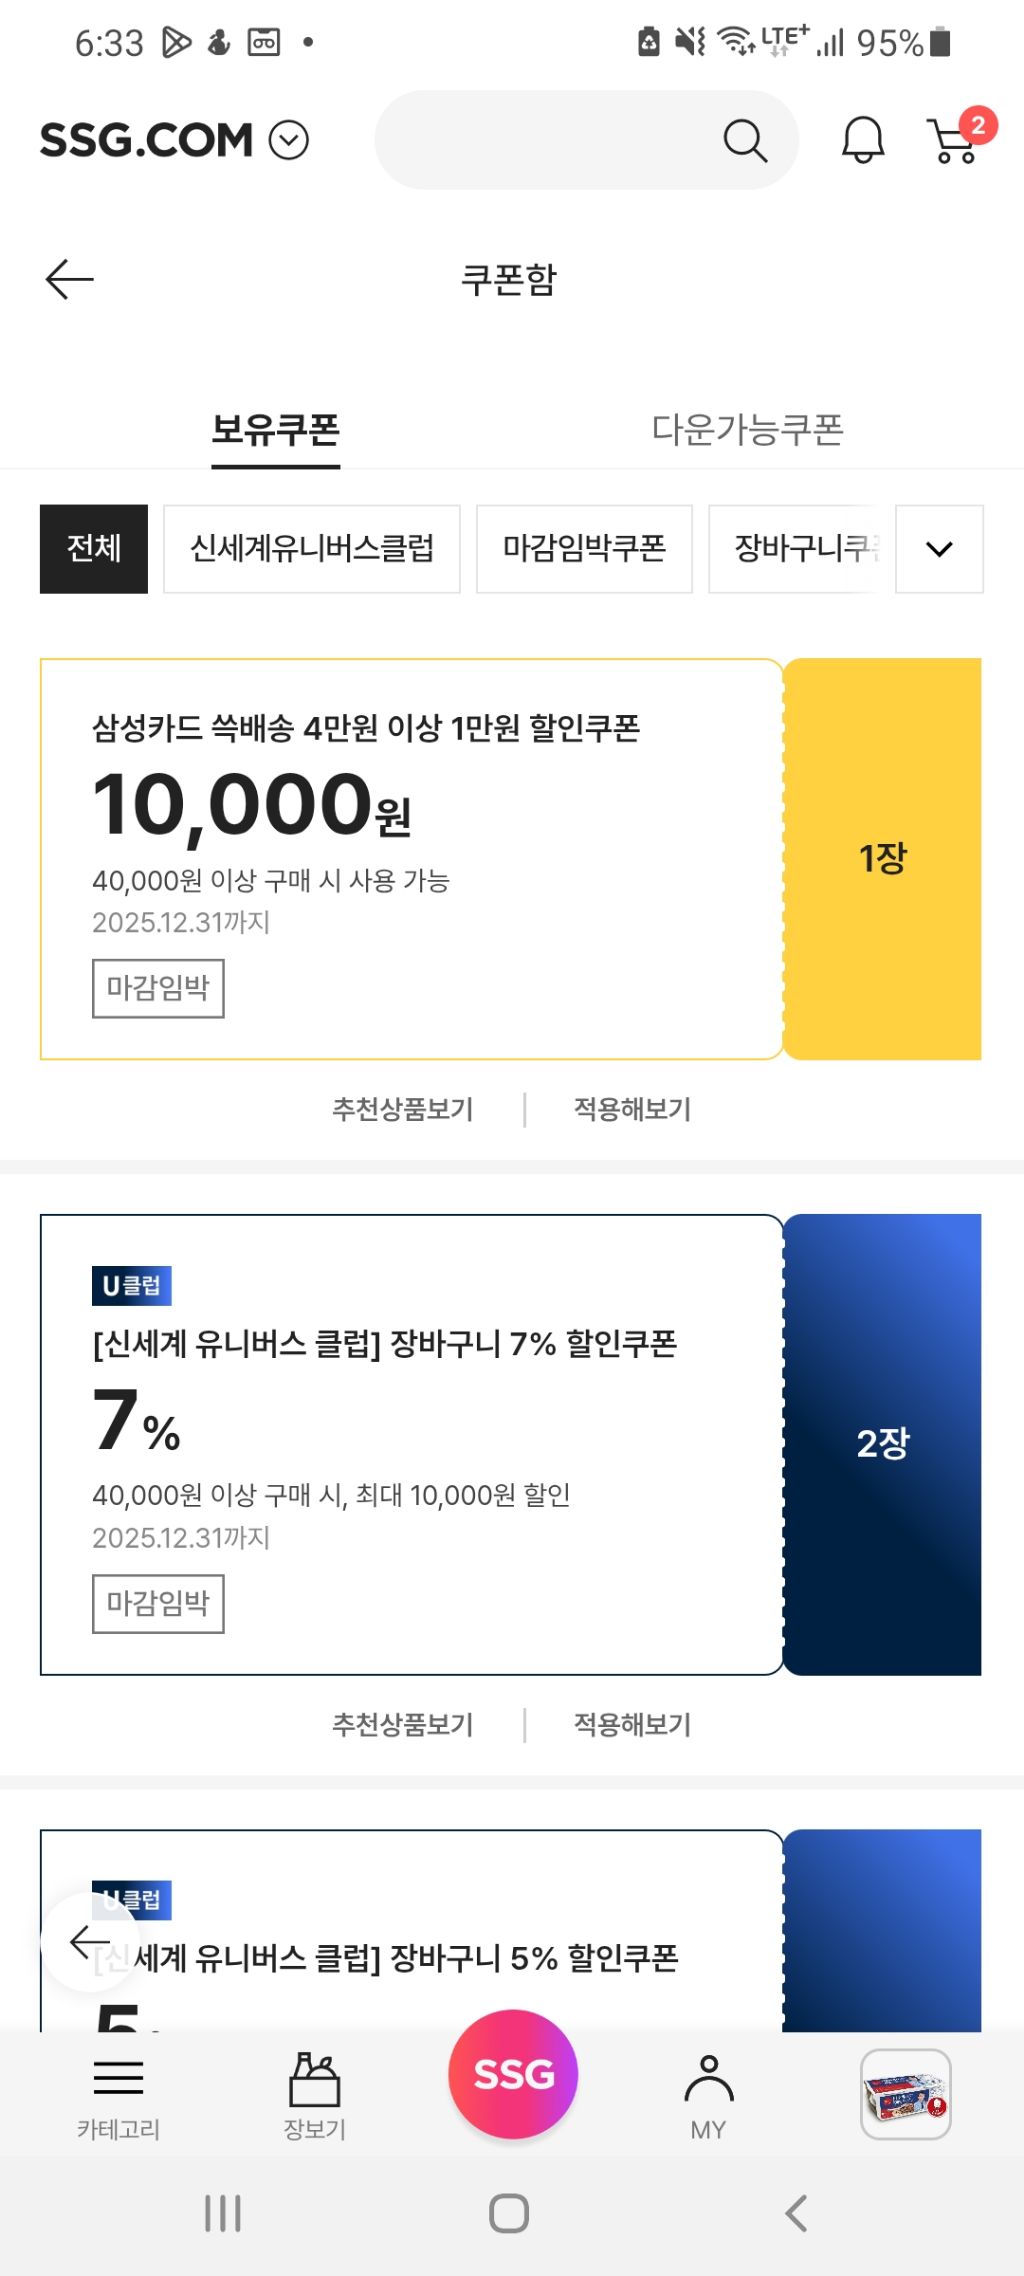Select the 전체 filter chip

[94, 549]
